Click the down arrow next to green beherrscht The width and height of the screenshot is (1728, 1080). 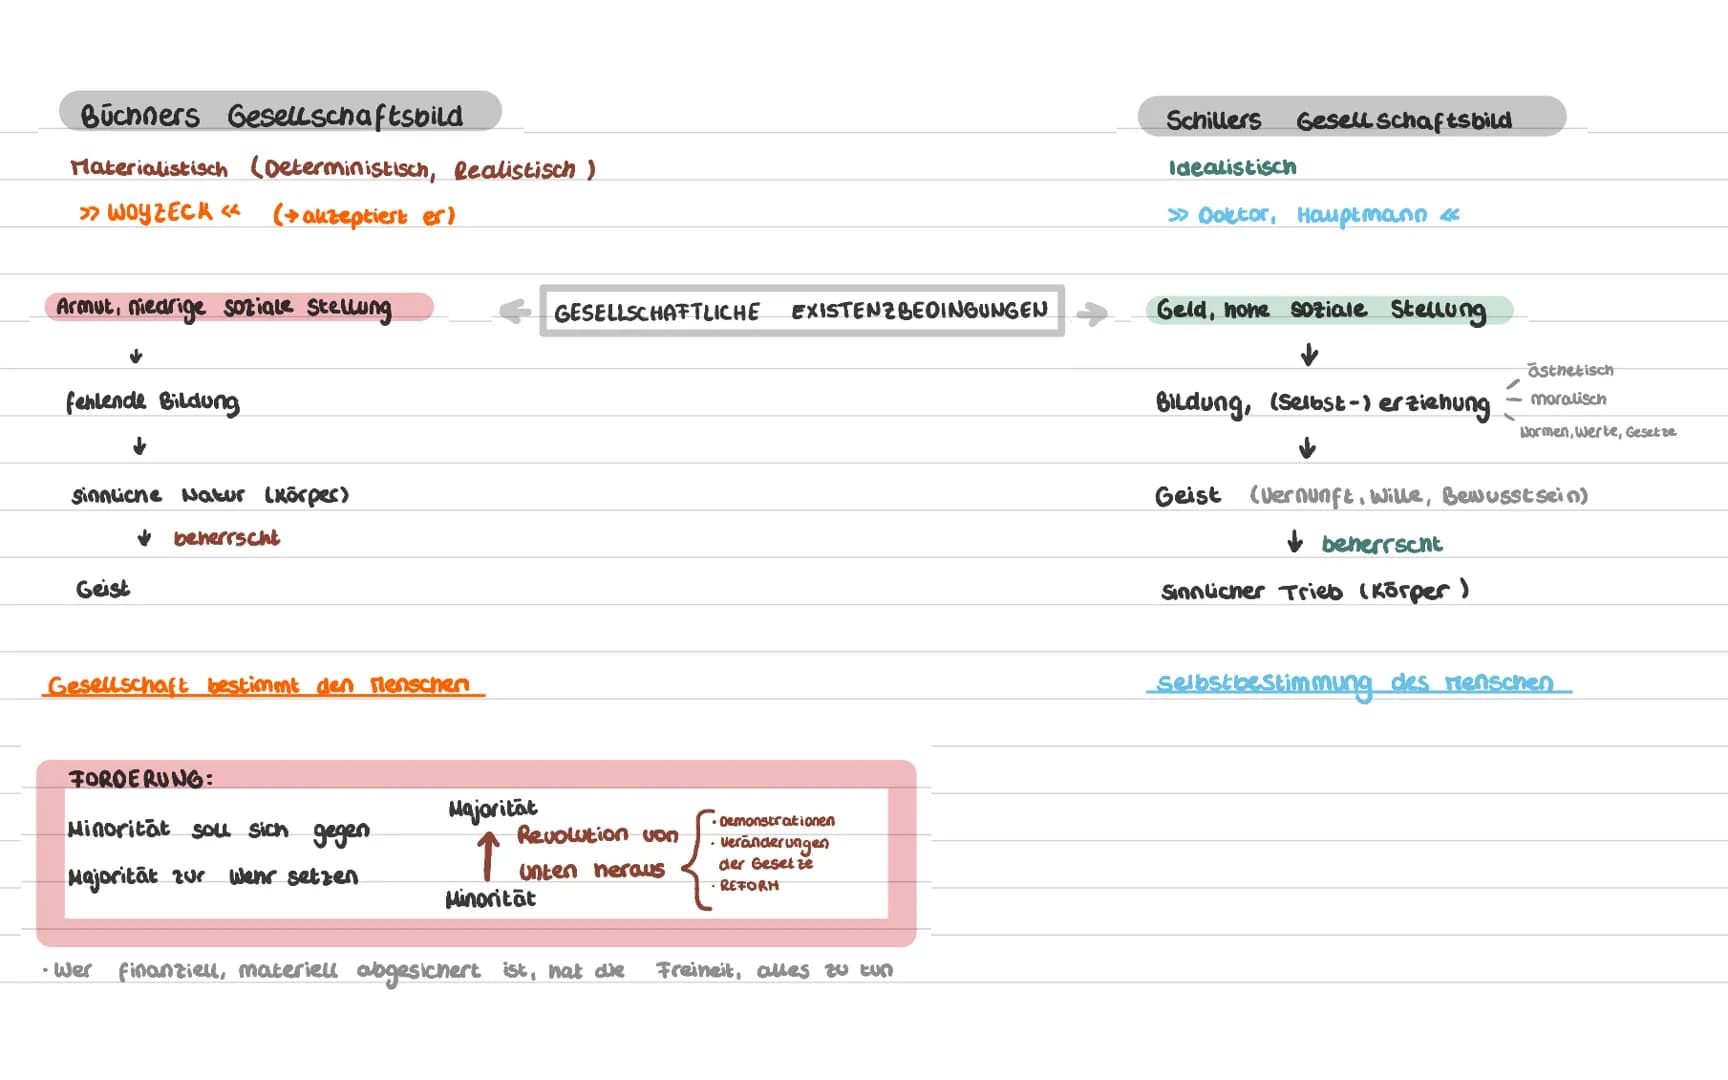(1295, 542)
